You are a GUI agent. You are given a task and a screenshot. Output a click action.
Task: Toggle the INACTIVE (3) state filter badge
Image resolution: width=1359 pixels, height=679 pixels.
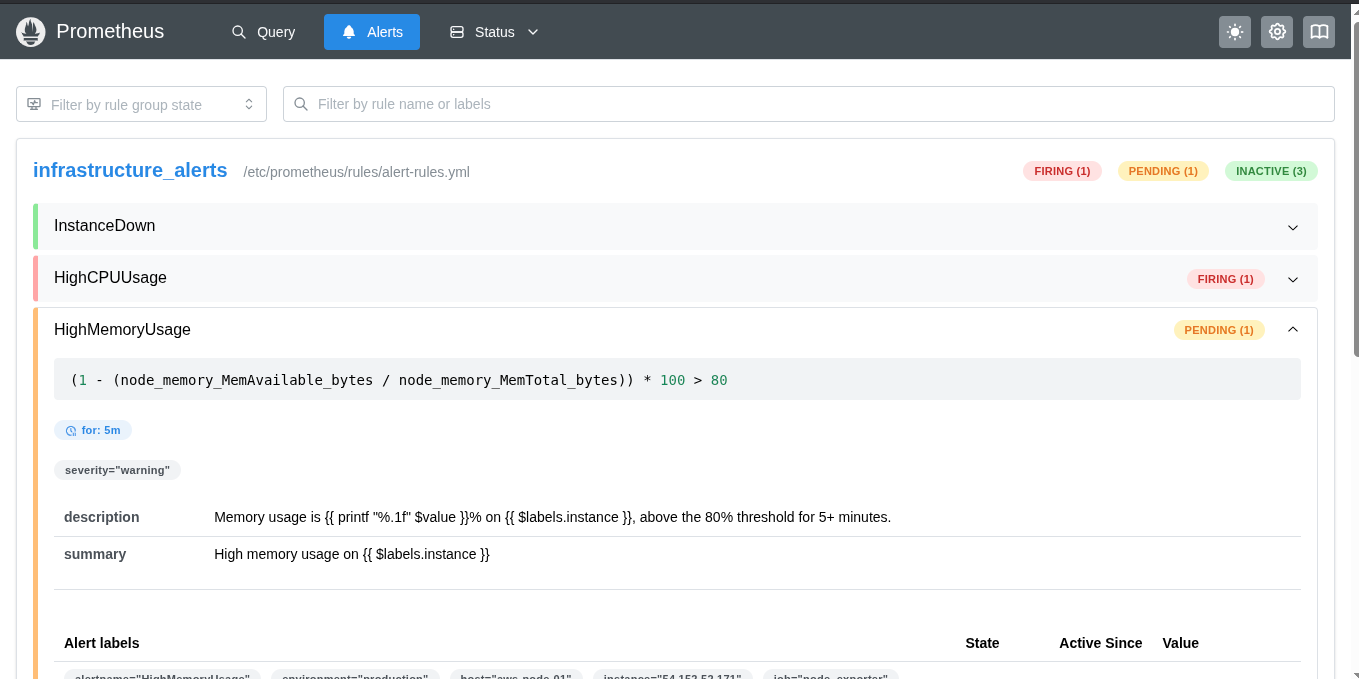1271,171
